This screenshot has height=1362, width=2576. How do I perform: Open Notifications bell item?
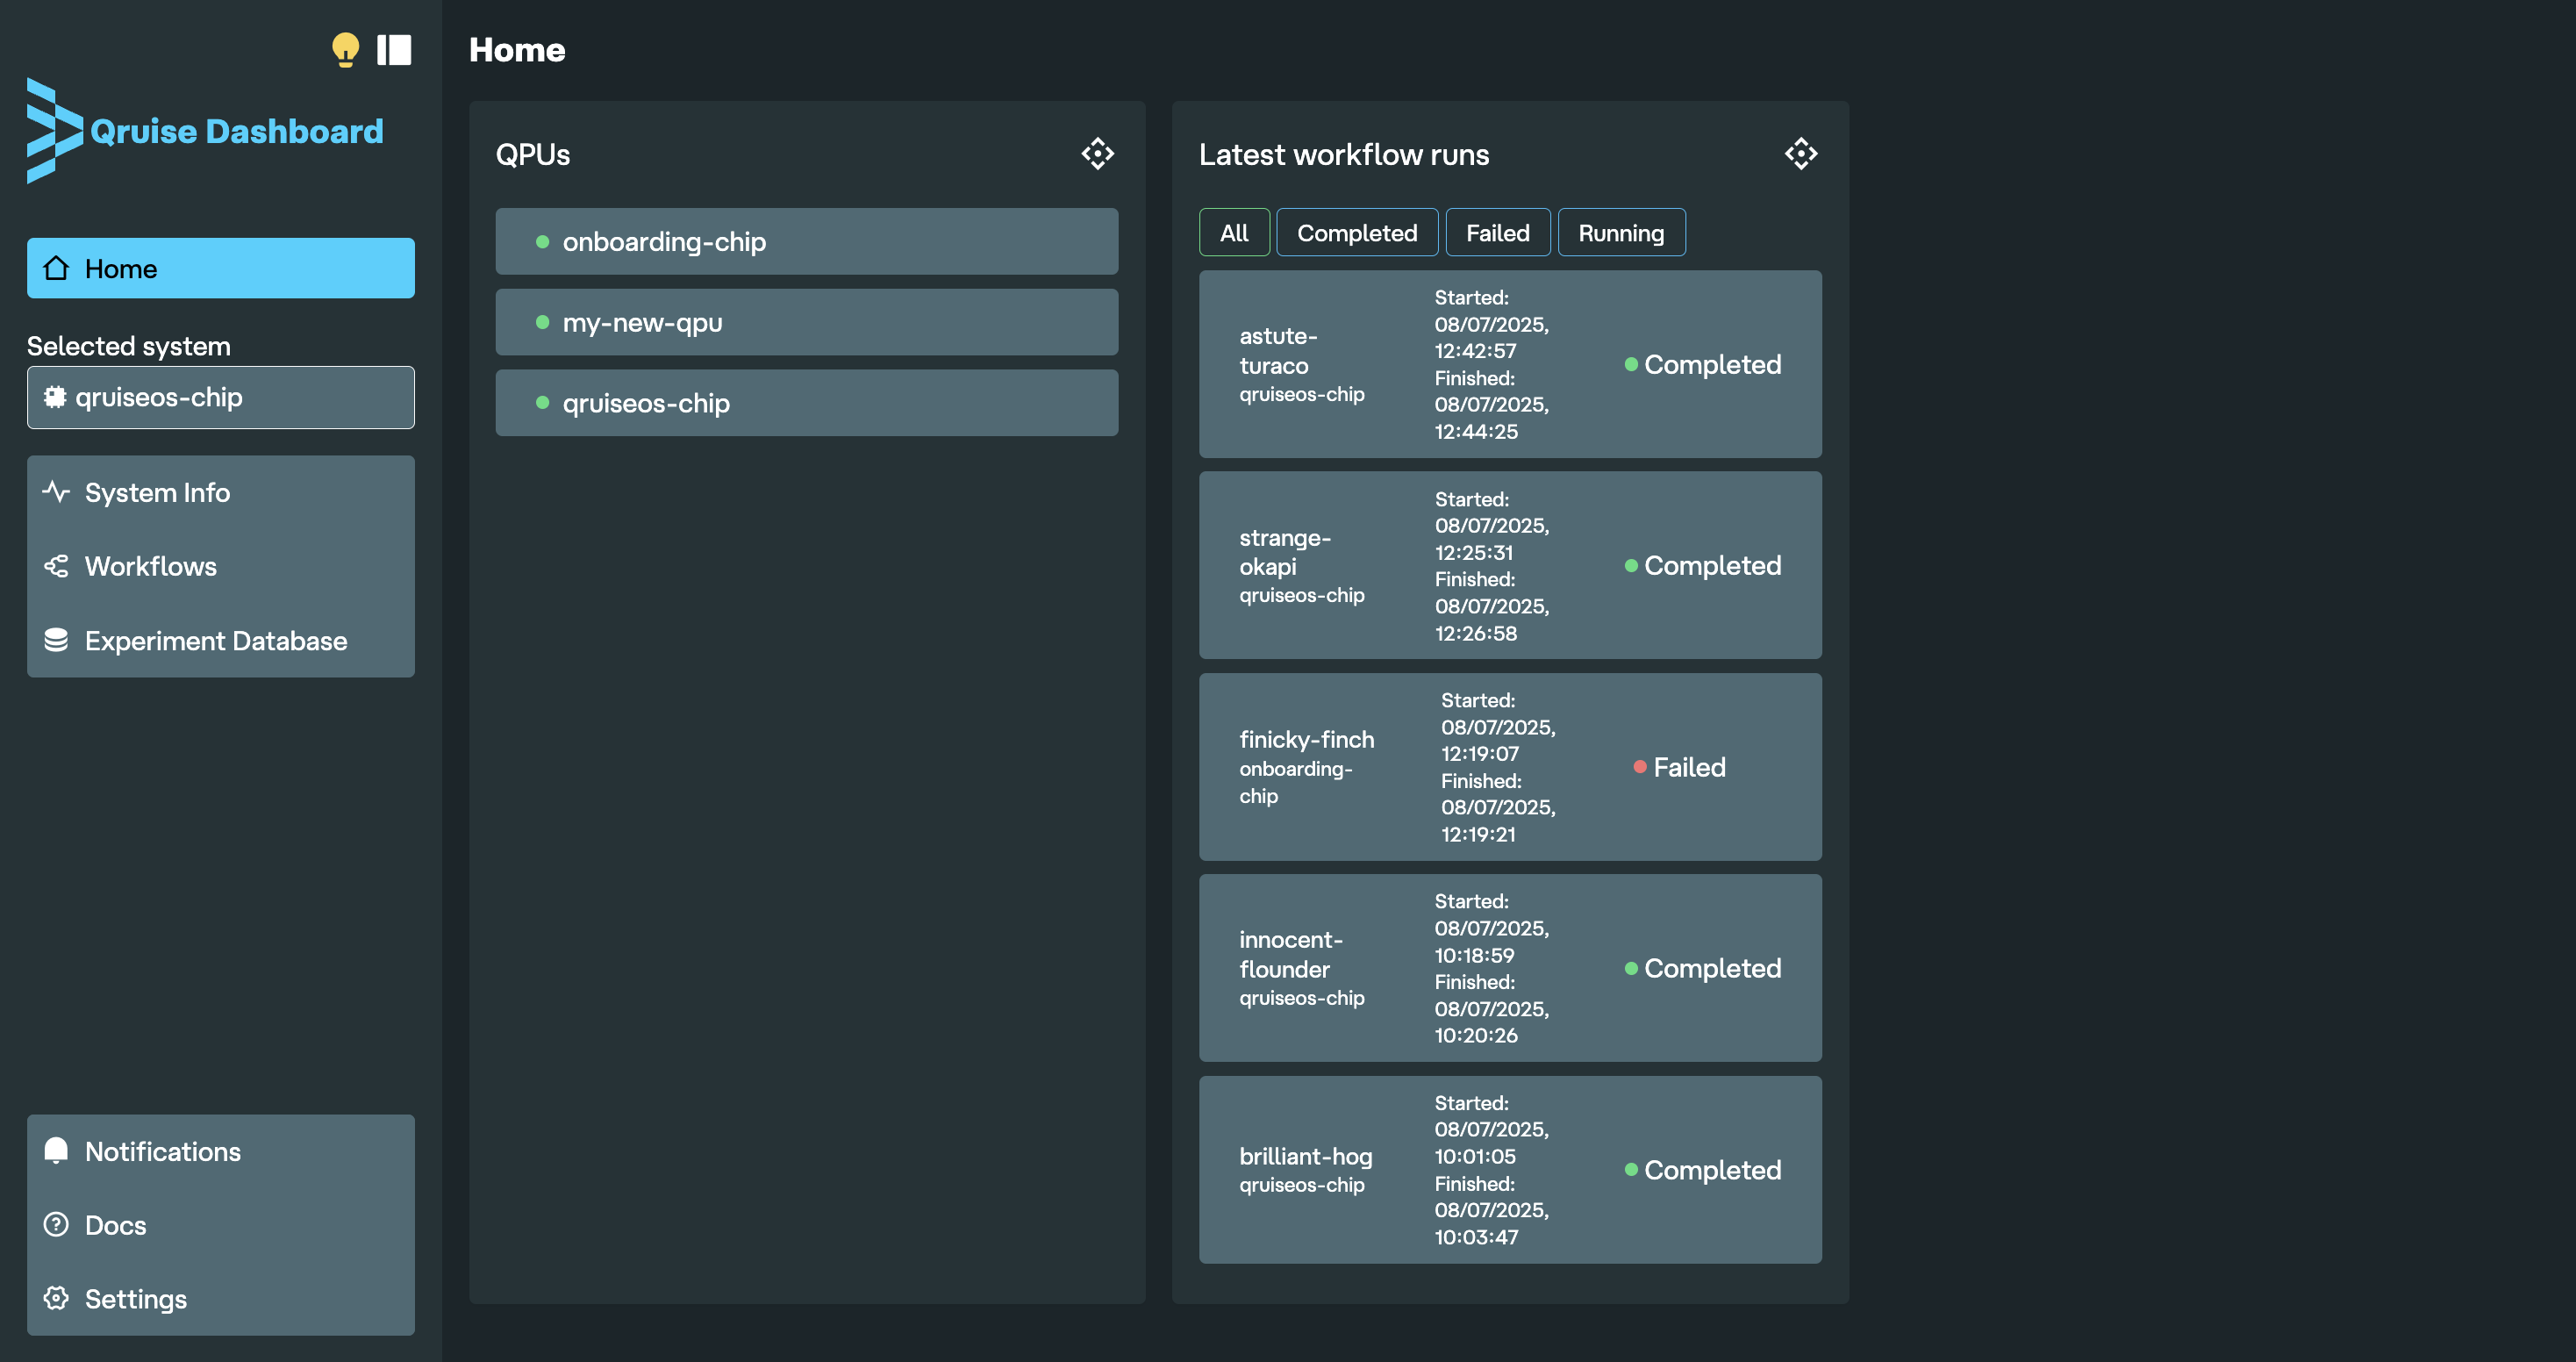[x=162, y=1151]
